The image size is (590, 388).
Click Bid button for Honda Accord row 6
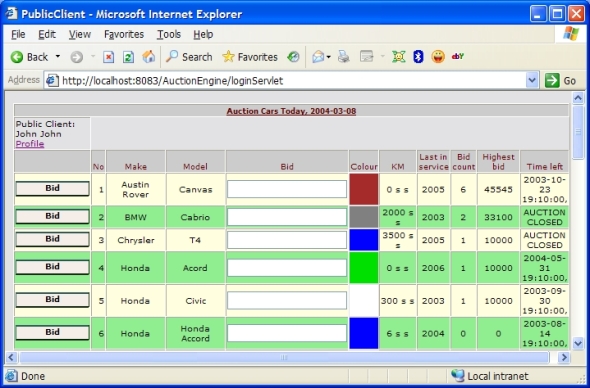click(x=52, y=332)
